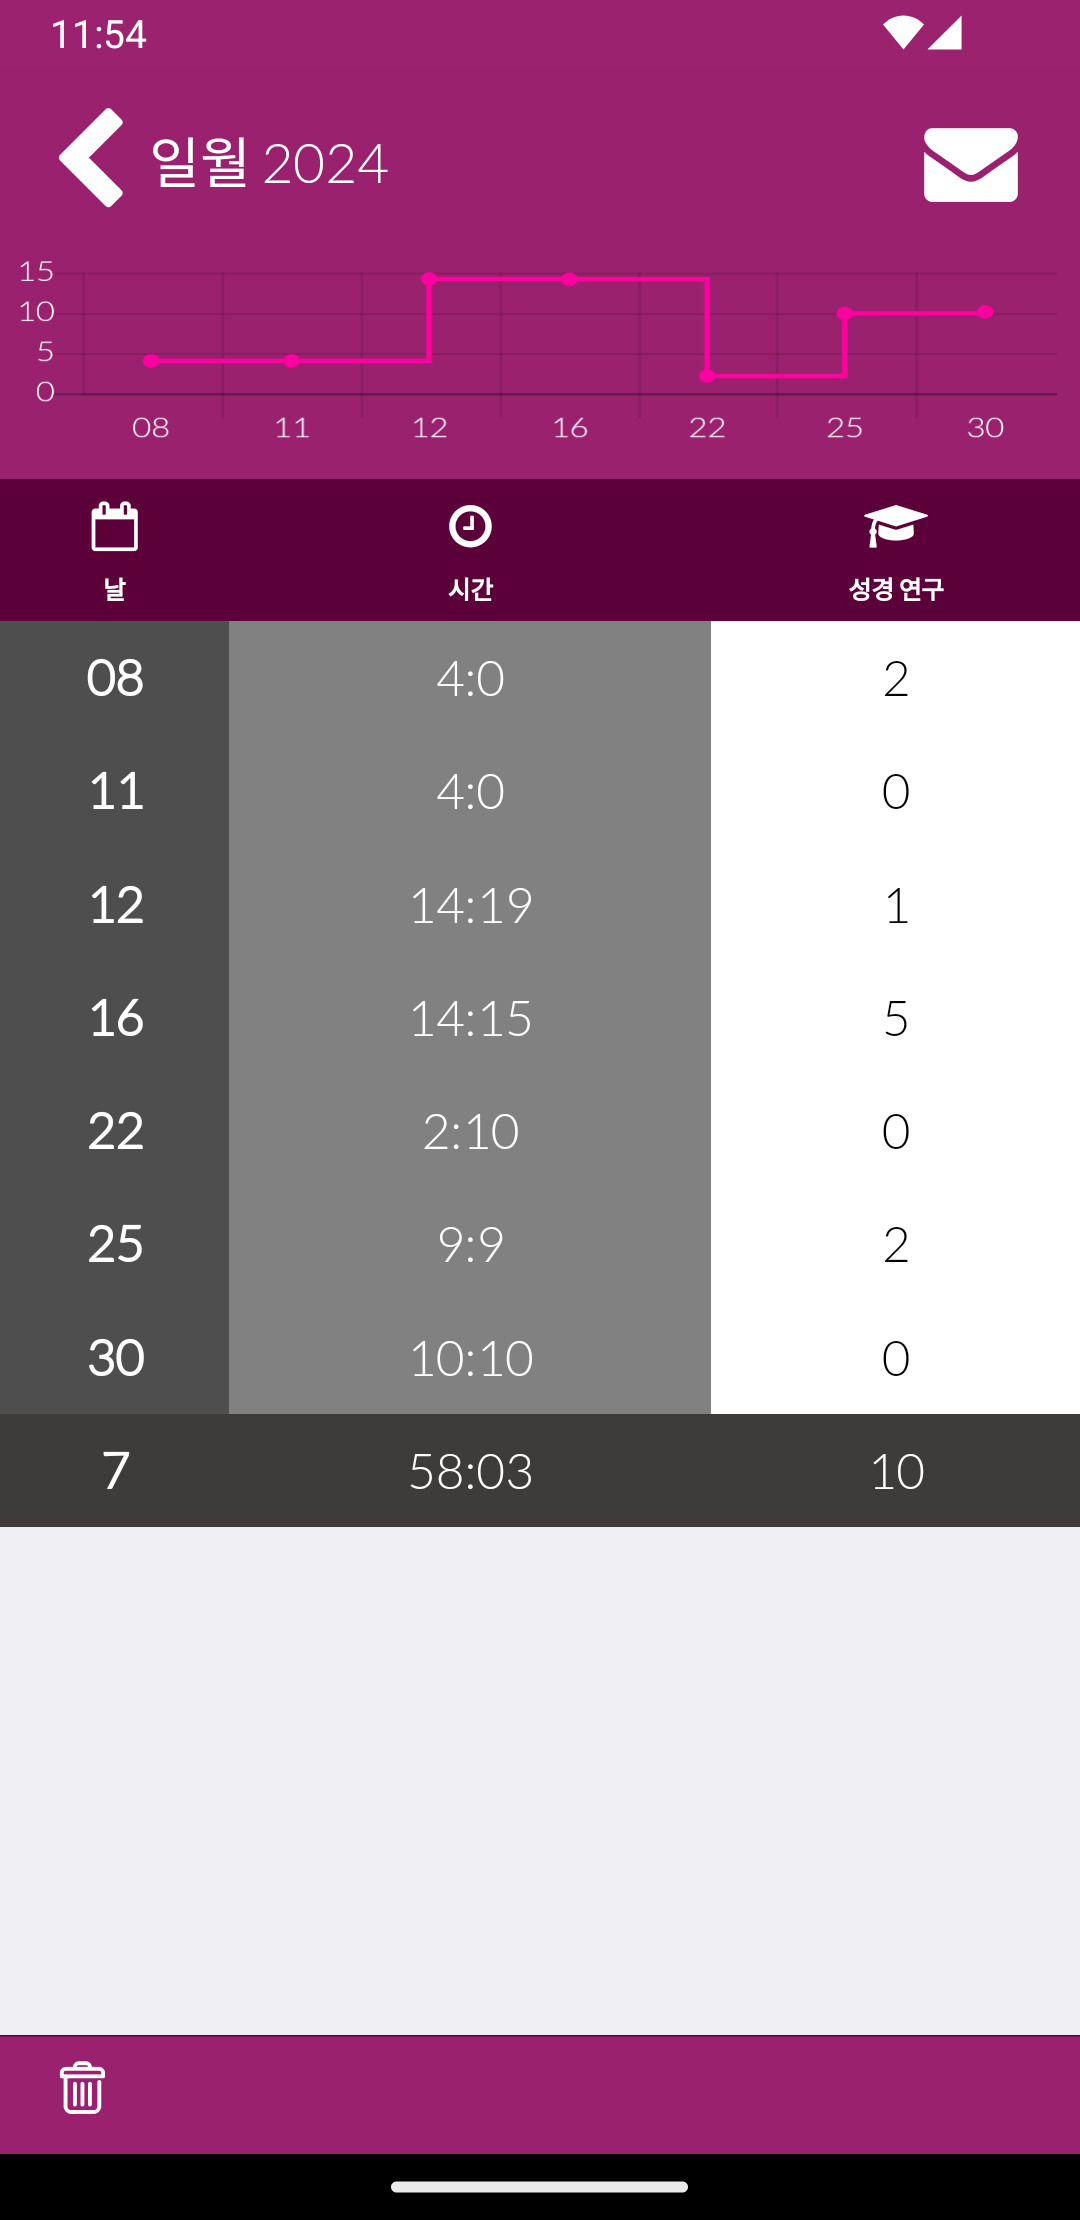Tap the 9:9 time entry for day 25

click(470, 1244)
